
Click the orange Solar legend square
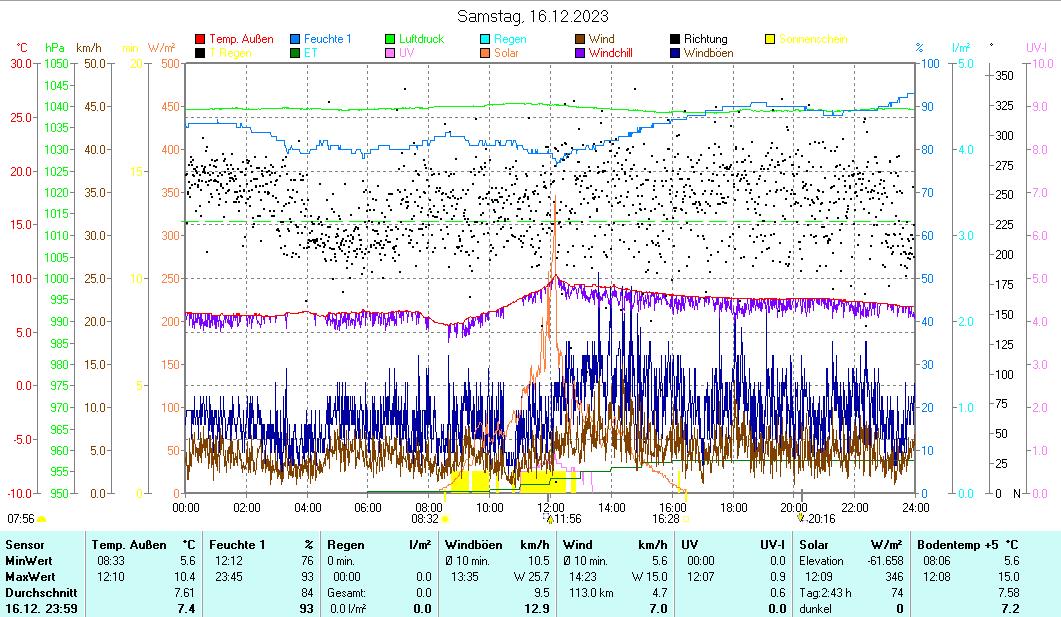coord(485,53)
